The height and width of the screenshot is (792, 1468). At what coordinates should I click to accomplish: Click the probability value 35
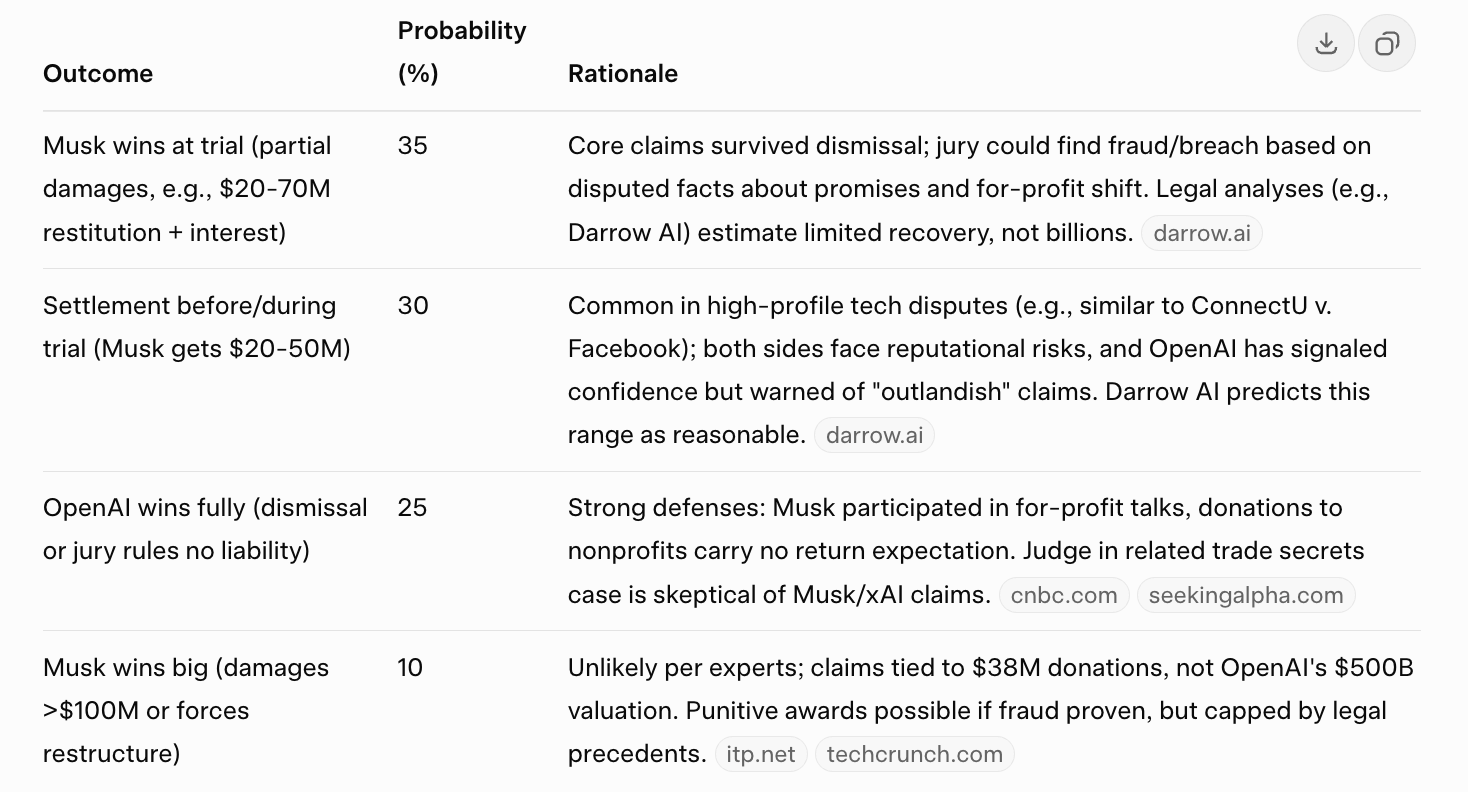(x=412, y=146)
